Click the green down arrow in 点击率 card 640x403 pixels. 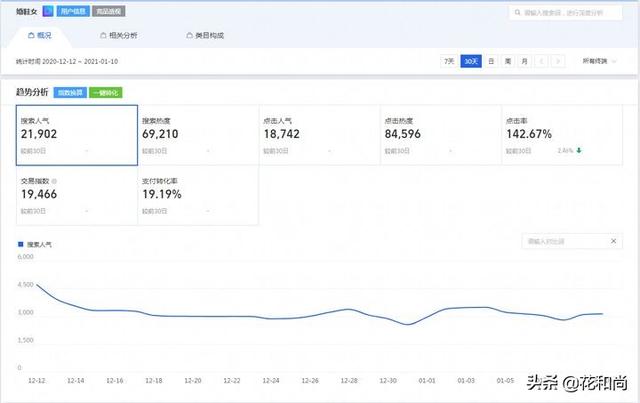580,151
